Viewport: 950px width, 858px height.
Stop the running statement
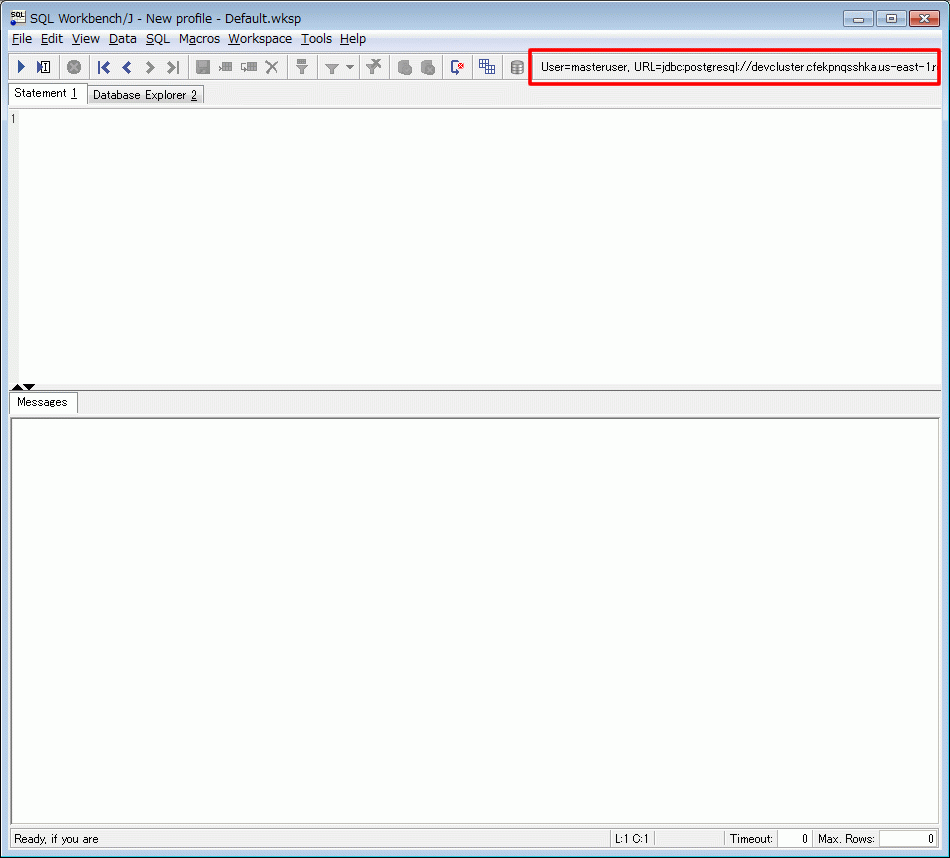[74, 67]
